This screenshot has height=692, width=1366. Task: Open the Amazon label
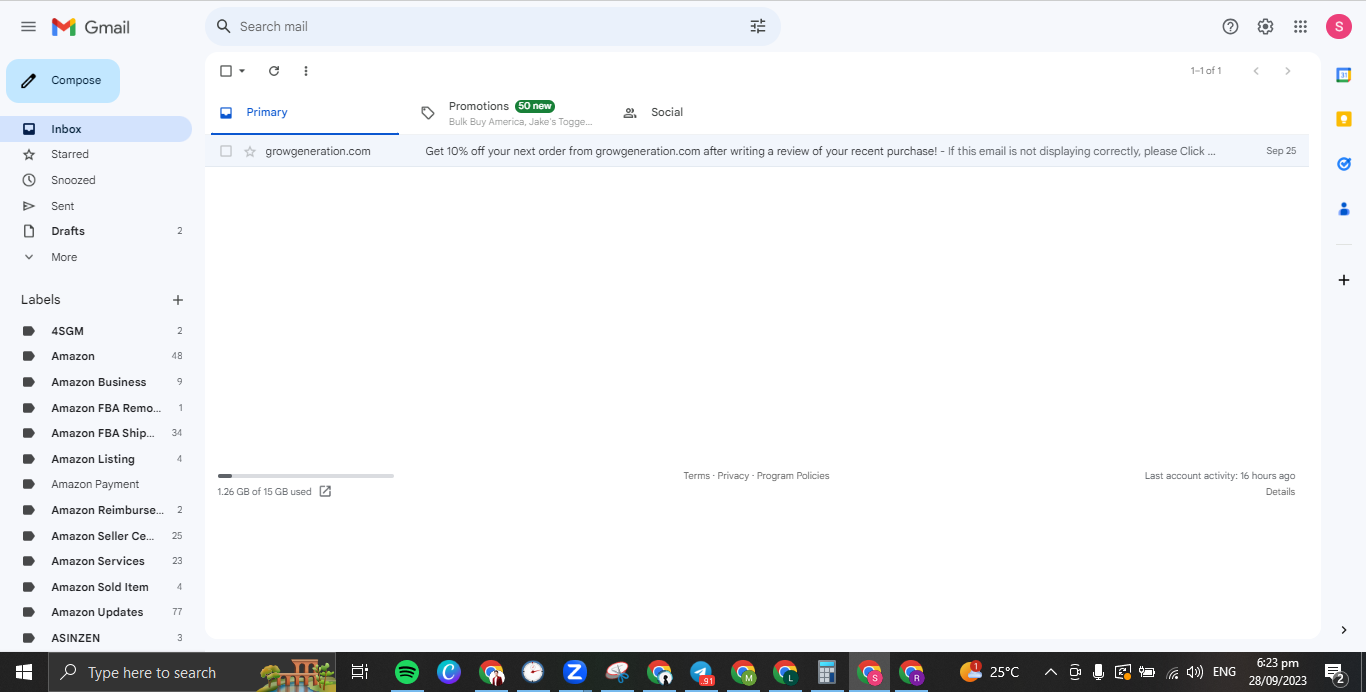coord(96,356)
